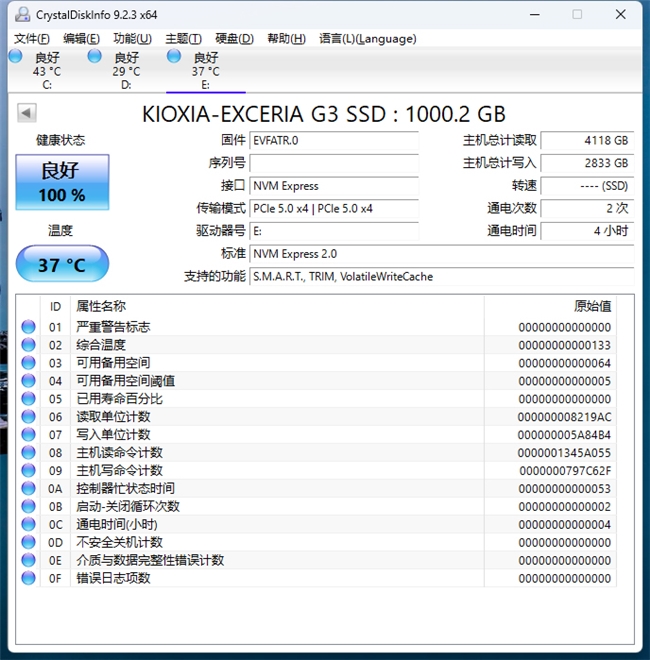
Task: Open the 语言(L)(Language) menu
Action: [368, 39]
